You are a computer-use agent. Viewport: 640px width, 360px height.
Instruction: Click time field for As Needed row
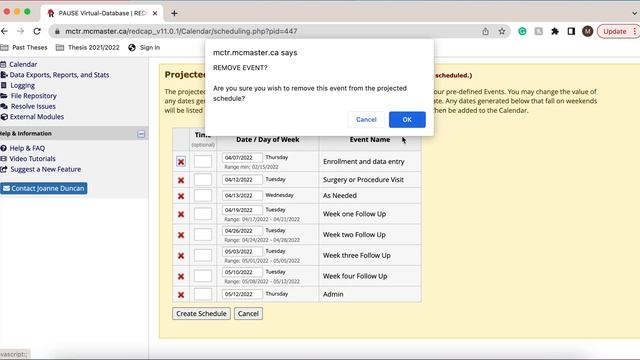(203, 196)
